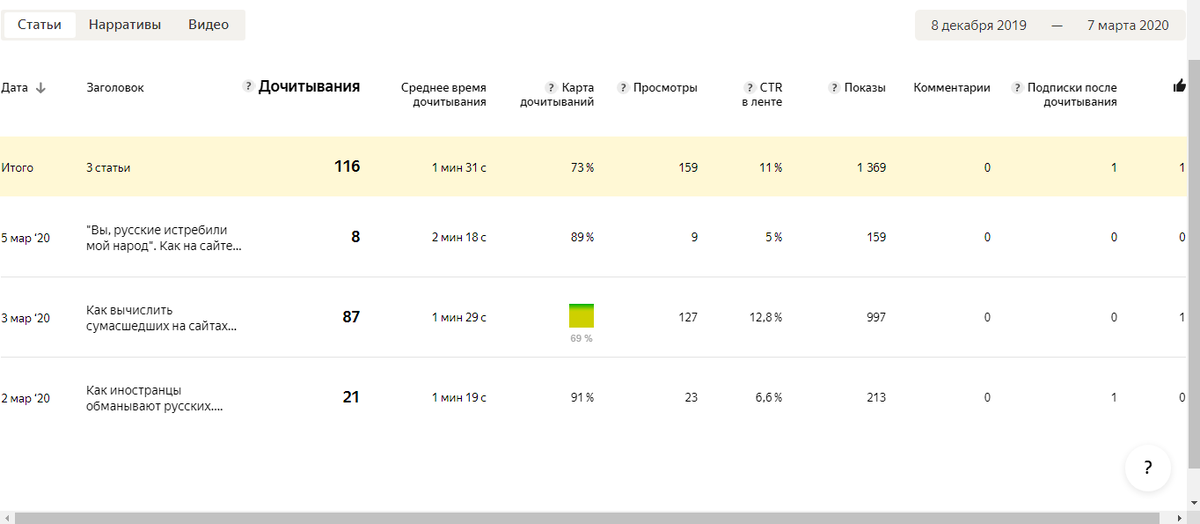Switch to the Видео tab

(x=208, y=25)
